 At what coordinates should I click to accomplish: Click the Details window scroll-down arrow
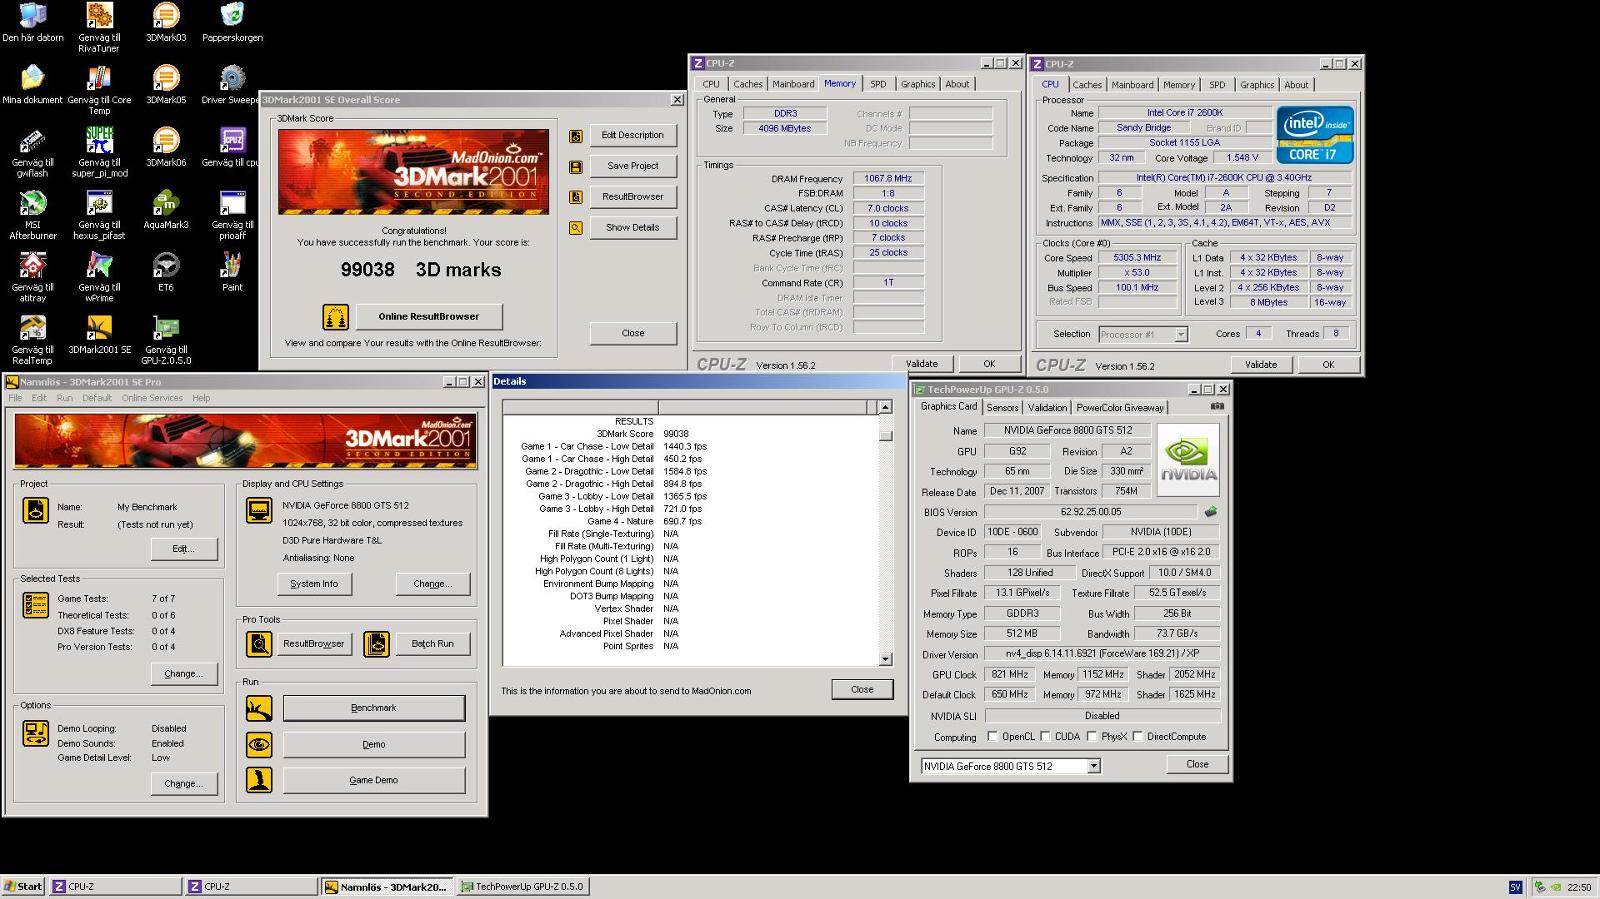(885, 659)
